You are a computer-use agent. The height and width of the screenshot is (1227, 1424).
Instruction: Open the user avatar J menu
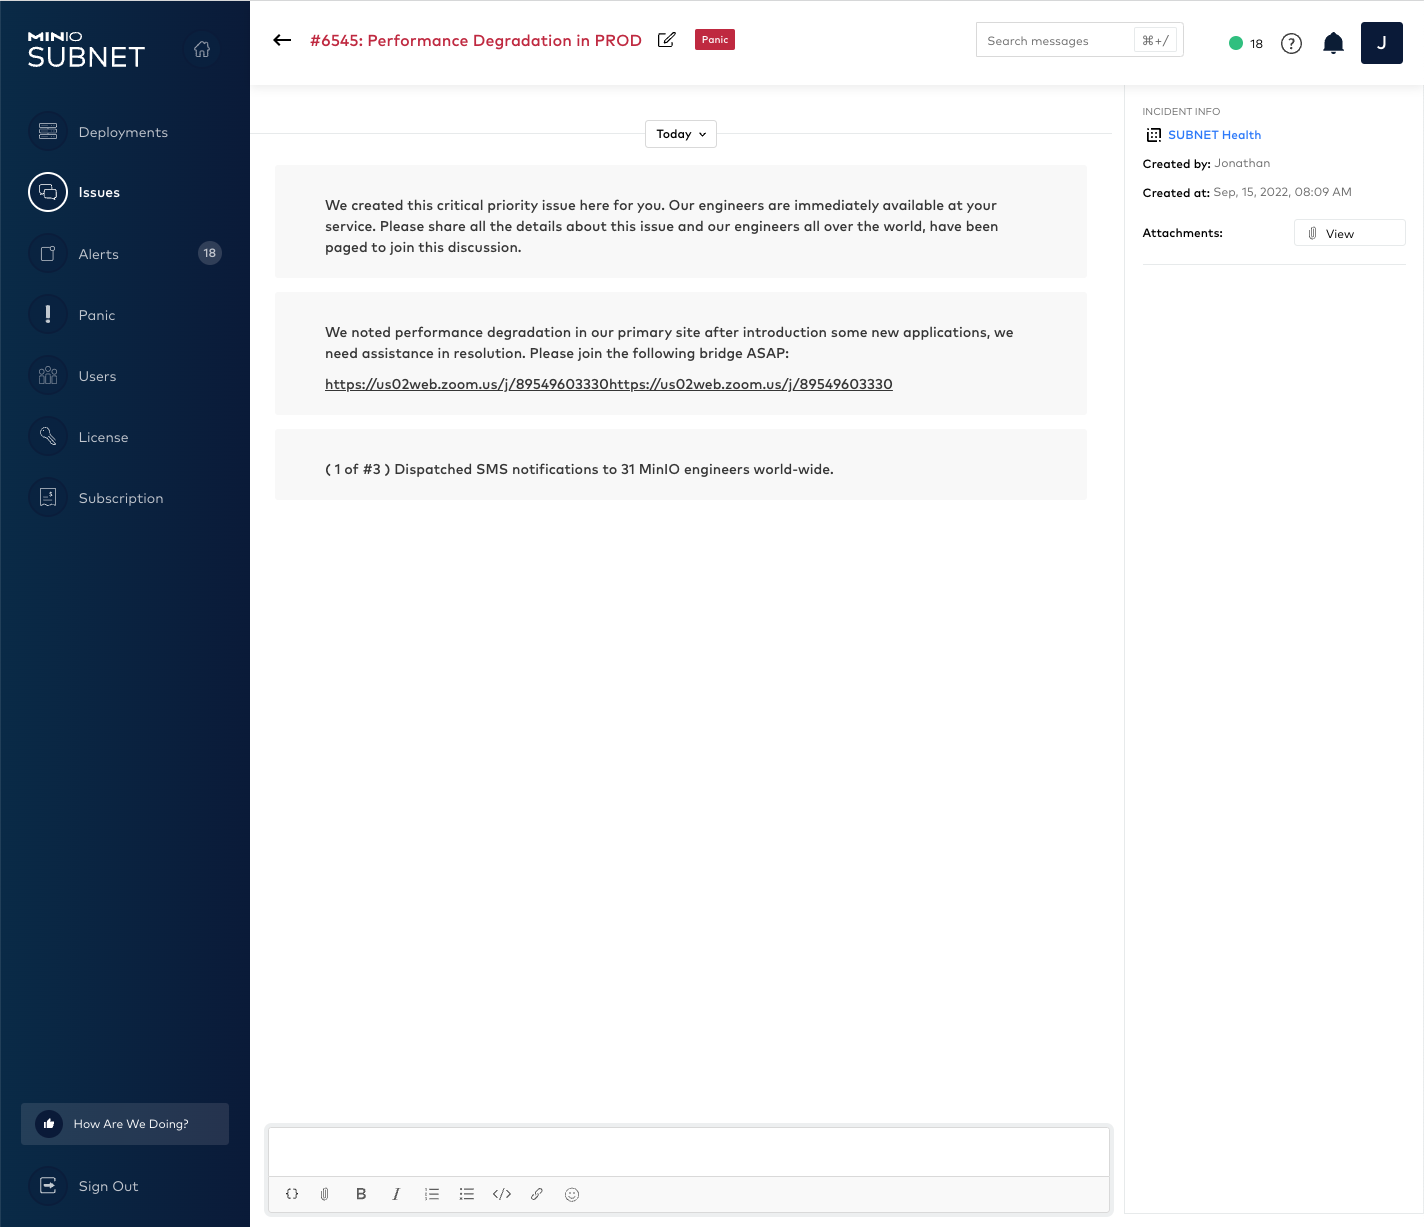tap(1381, 43)
